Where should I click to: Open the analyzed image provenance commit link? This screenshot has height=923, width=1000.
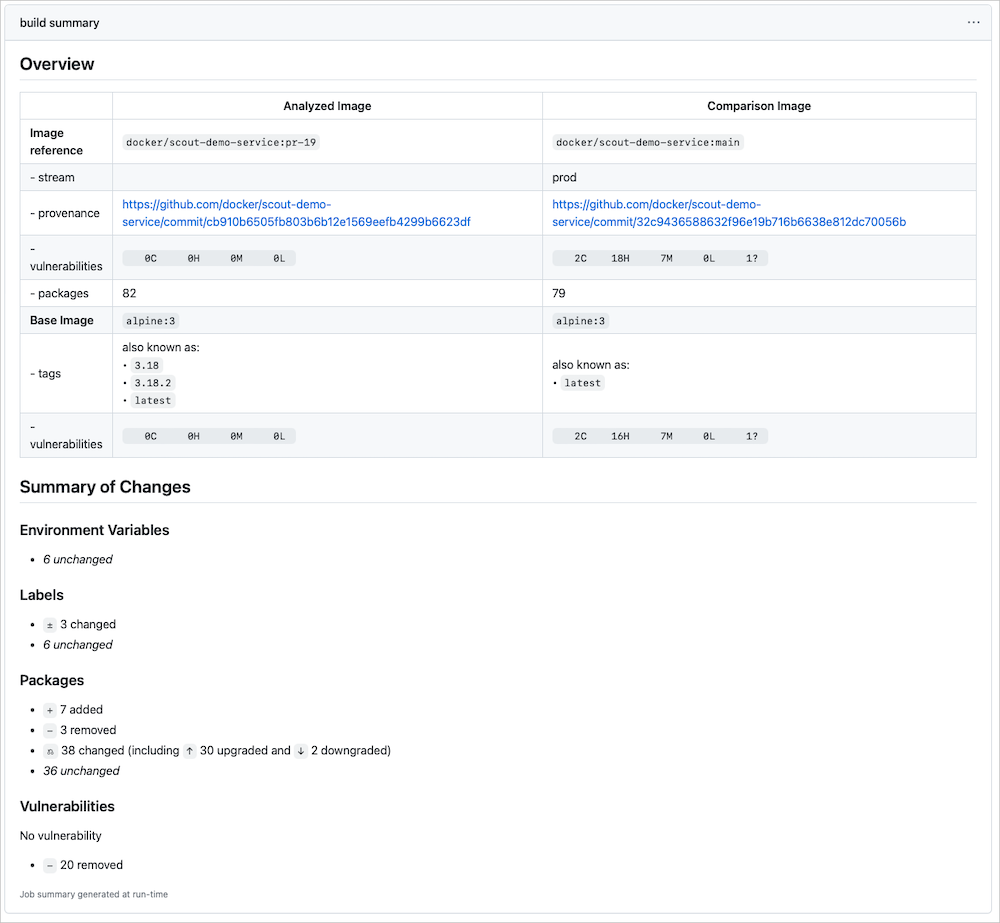click(296, 213)
